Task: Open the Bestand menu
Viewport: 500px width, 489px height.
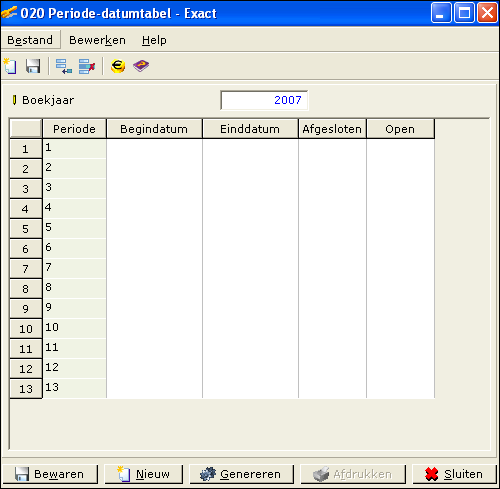Action: pyautogui.click(x=30, y=40)
